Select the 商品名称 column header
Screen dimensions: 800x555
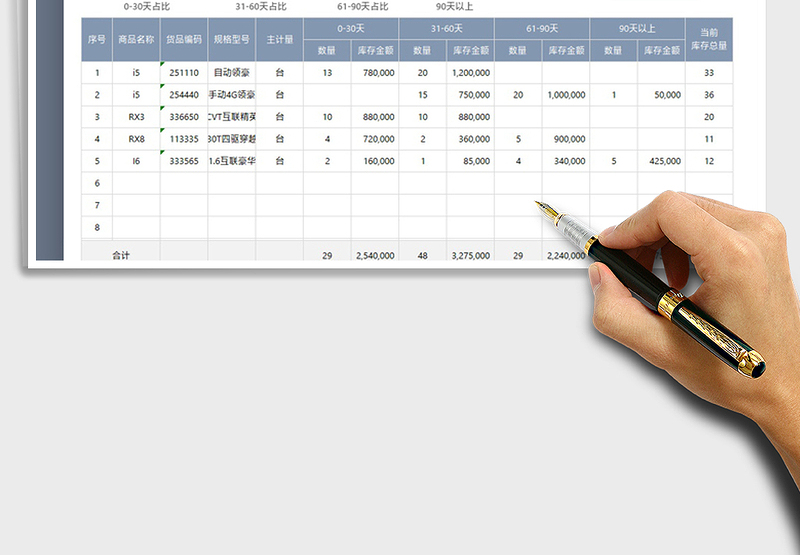point(136,40)
